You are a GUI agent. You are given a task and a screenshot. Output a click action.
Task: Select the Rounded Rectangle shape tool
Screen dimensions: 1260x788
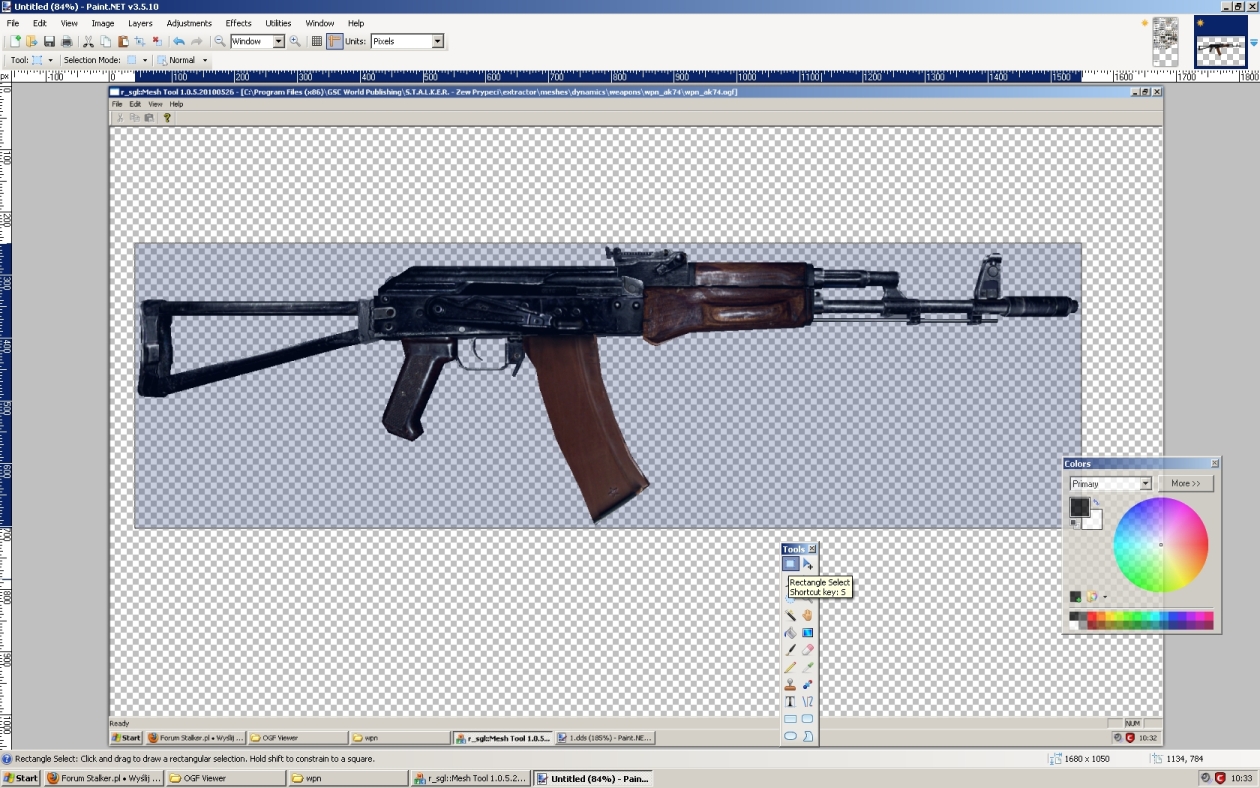pyautogui.click(x=807, y=719)
